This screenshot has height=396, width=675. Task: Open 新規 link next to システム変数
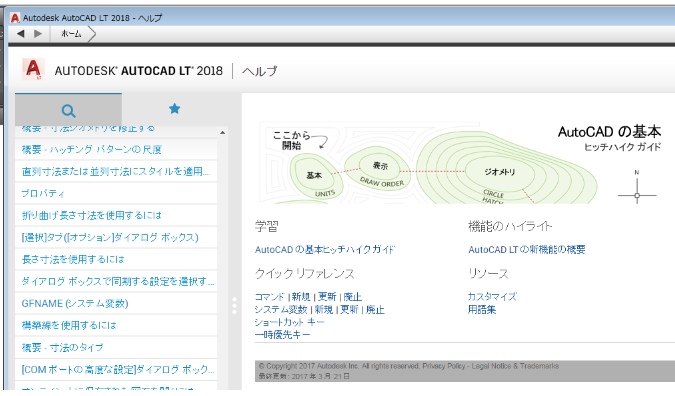[x=323, y=309]
